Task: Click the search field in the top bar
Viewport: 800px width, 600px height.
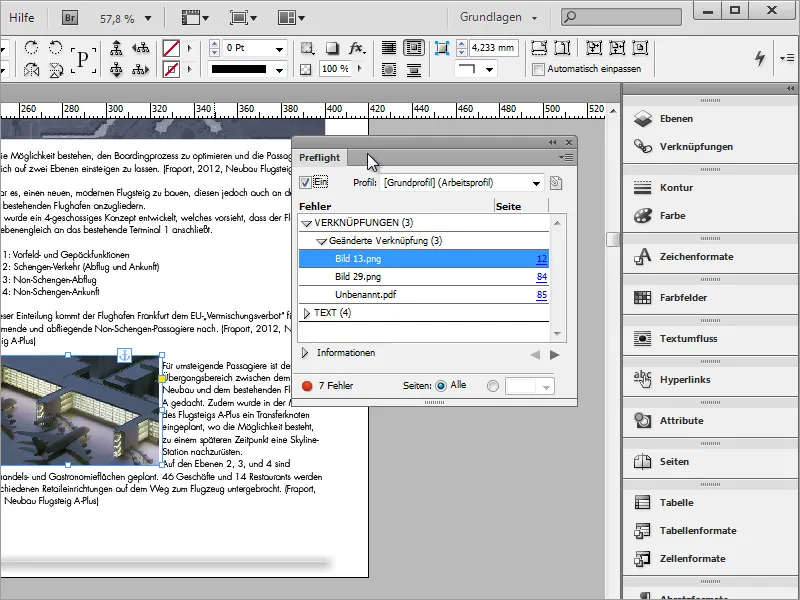Action: click(x=621, y=17)
